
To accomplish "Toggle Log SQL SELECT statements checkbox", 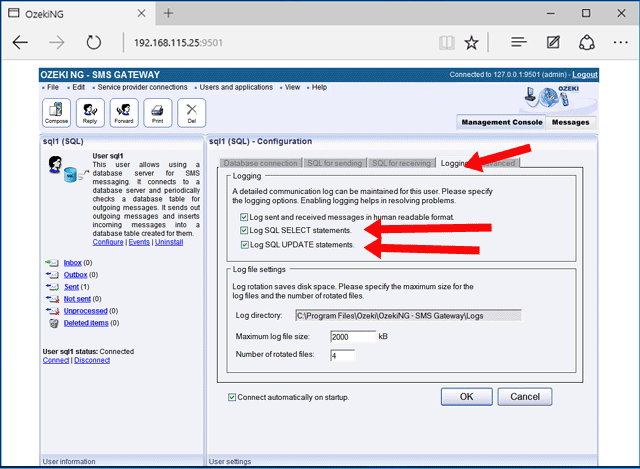I will coord(244,230).
